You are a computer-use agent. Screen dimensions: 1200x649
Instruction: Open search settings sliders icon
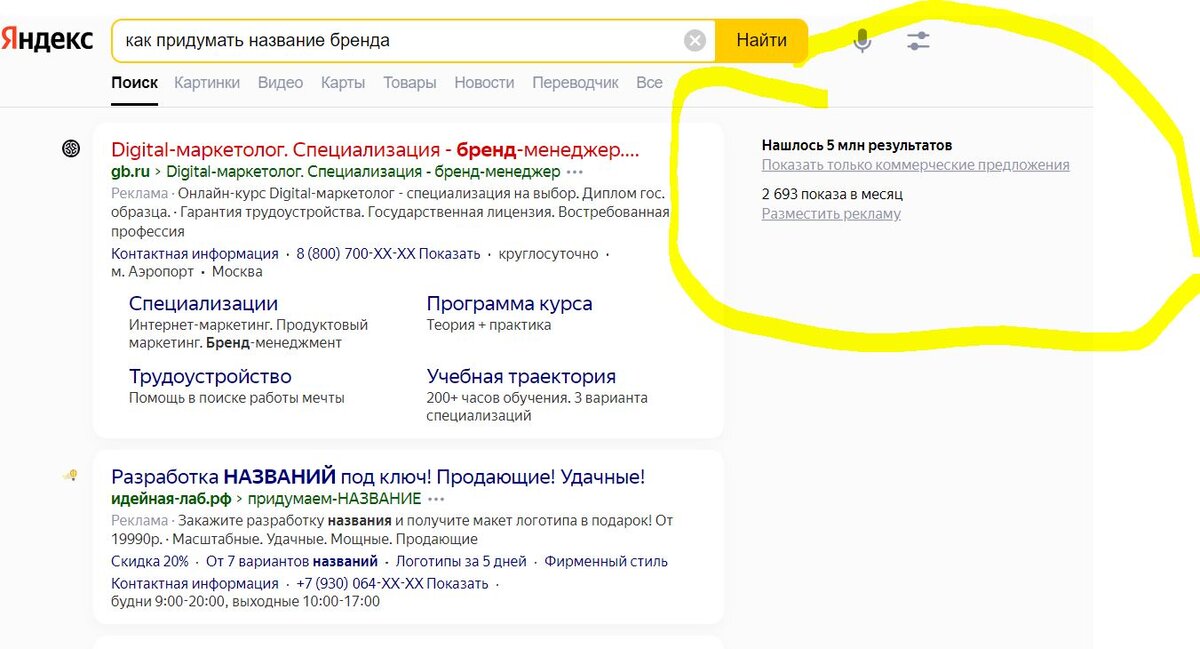coord(917,41)
